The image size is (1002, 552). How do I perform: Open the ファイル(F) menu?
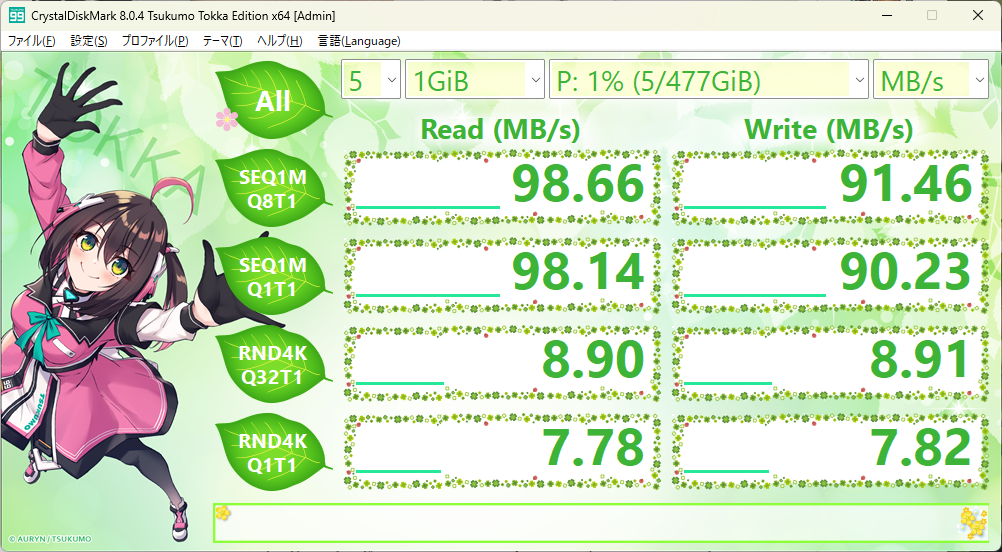pos(31,41)
